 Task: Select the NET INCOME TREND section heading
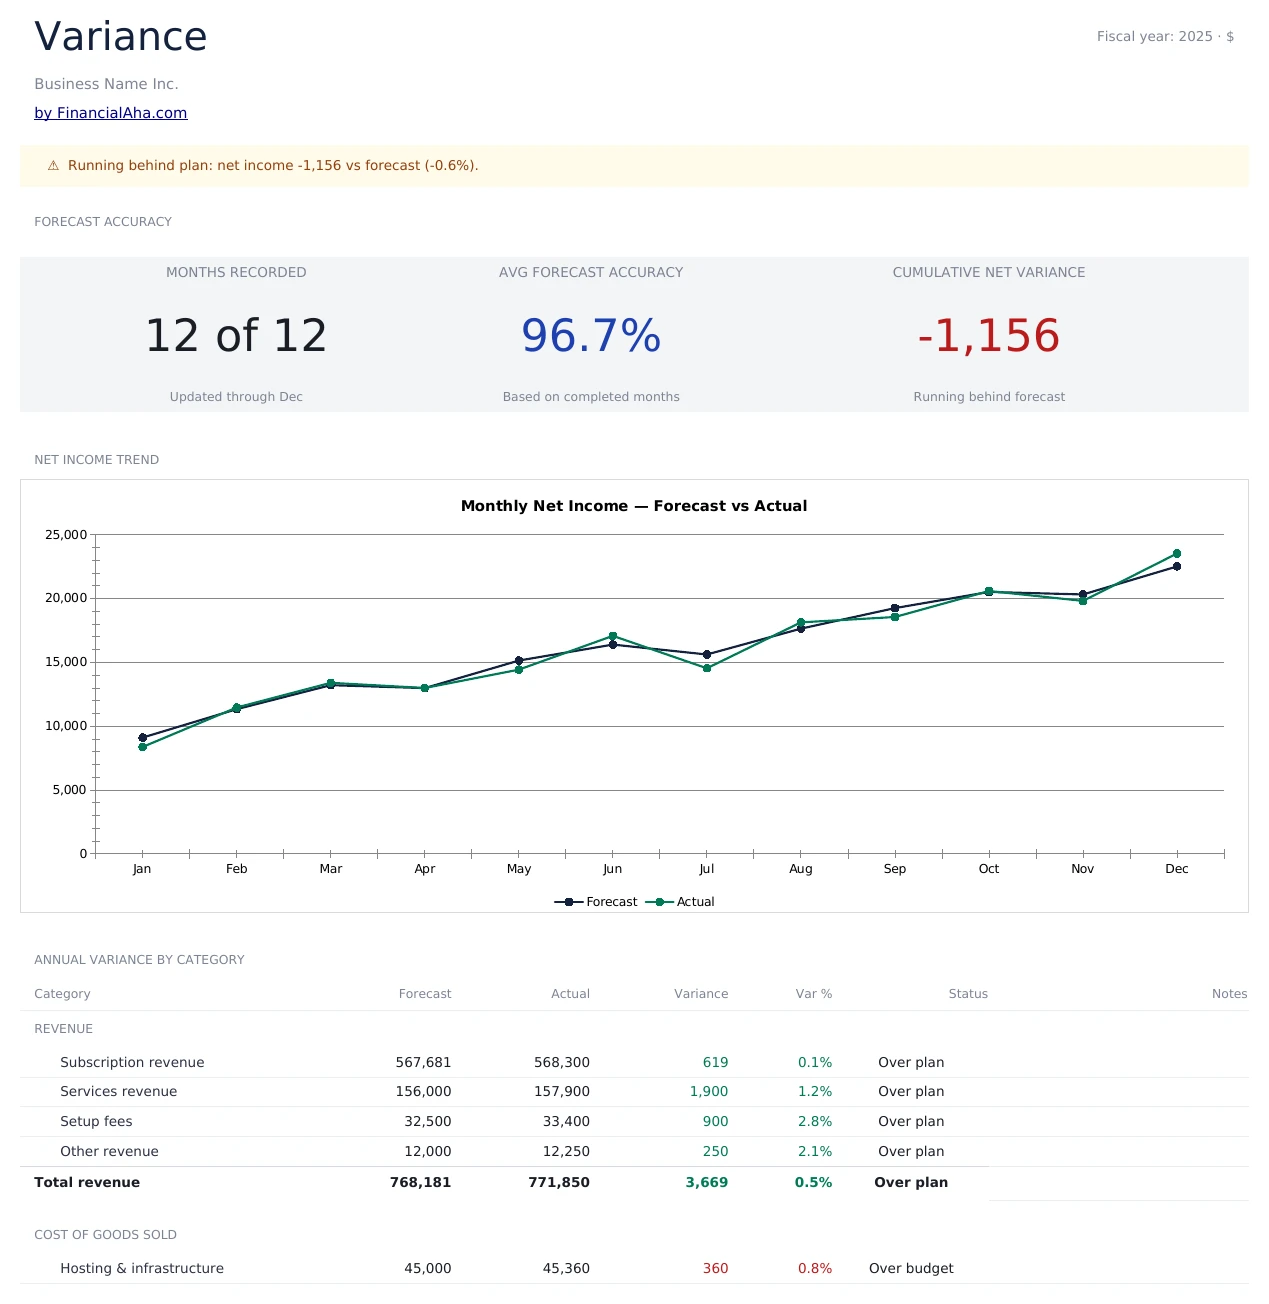click(96, 459)
